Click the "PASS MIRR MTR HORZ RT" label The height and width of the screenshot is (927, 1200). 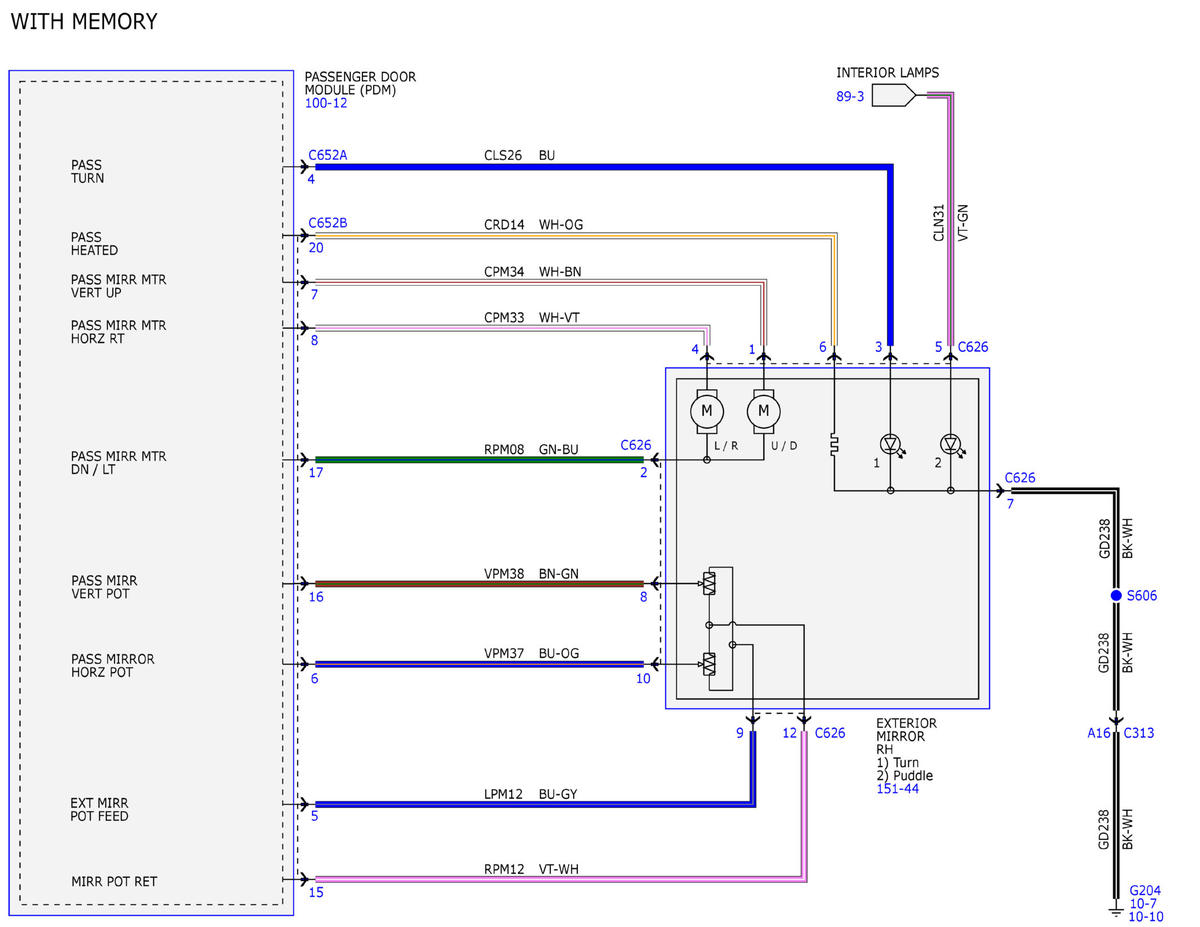coord(118,332)
